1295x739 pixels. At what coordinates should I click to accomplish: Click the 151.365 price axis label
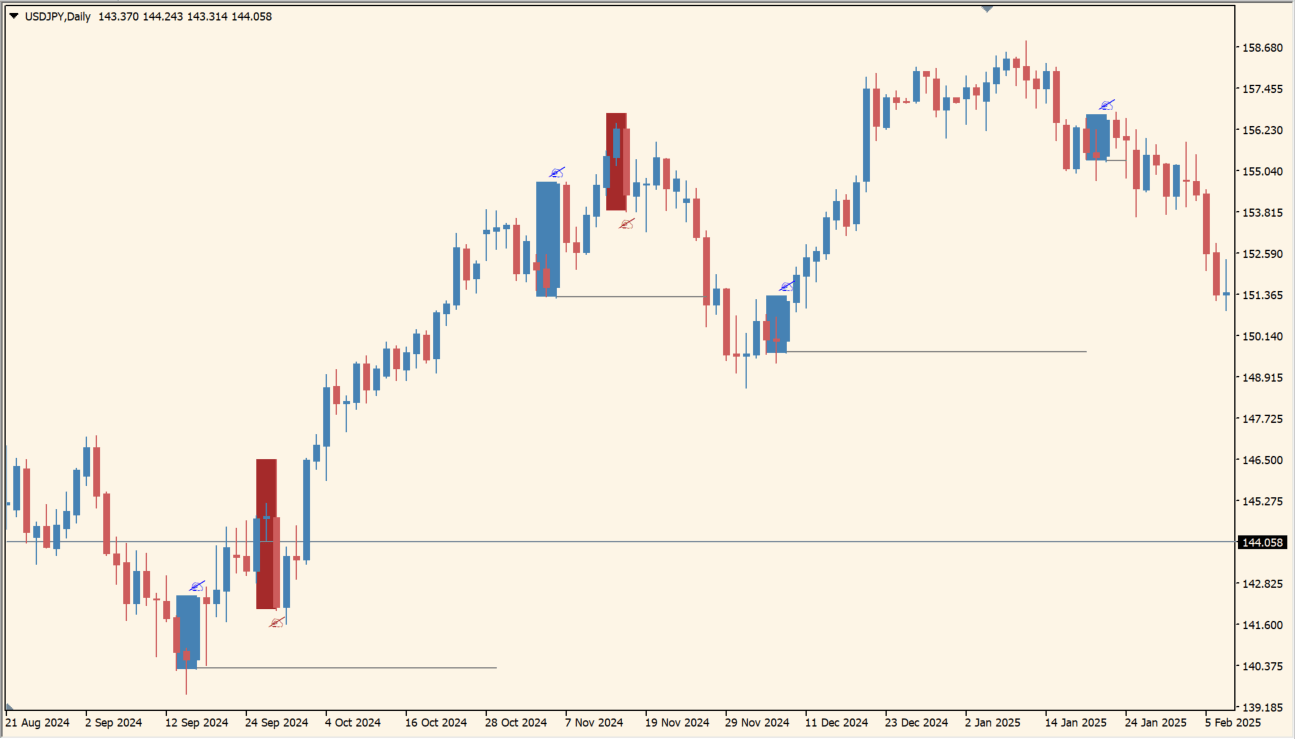coord(1262,295)
